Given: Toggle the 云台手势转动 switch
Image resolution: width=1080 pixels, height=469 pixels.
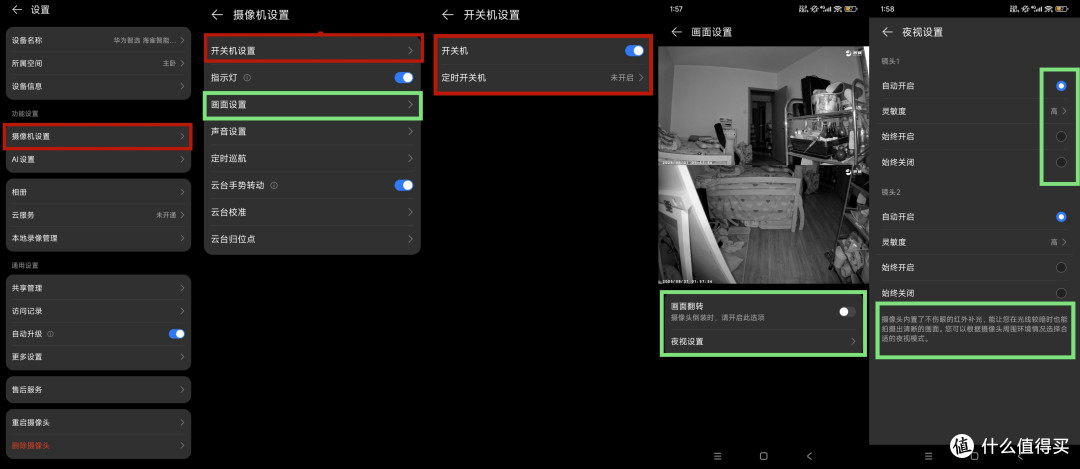Looking at the screenshot, I should click(404, 185).
